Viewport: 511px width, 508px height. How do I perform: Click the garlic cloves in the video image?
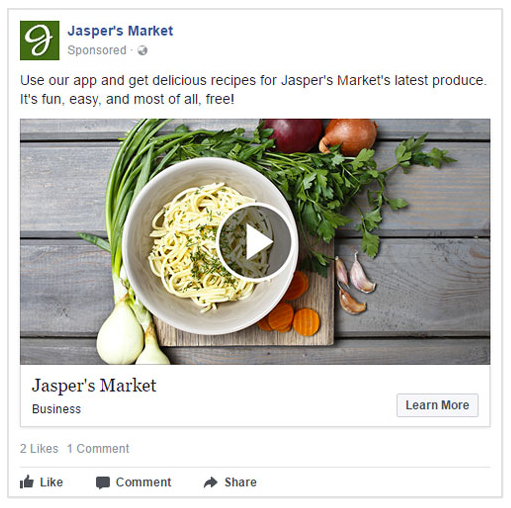[354, 283]
